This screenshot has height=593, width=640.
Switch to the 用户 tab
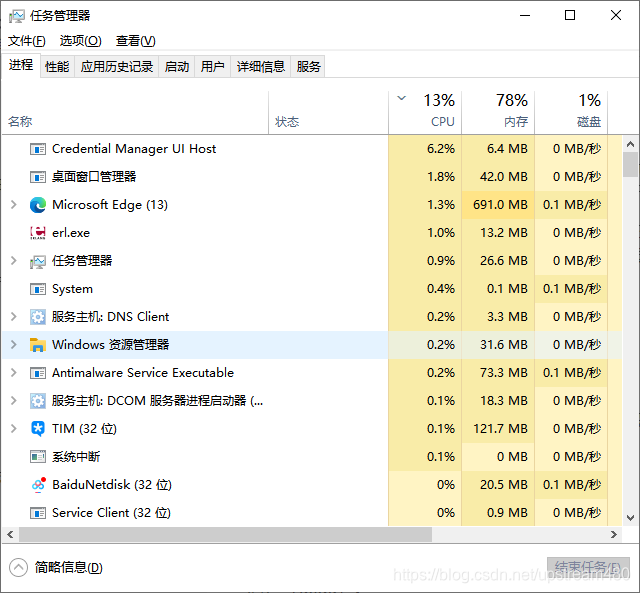click(x=213, y=67)
